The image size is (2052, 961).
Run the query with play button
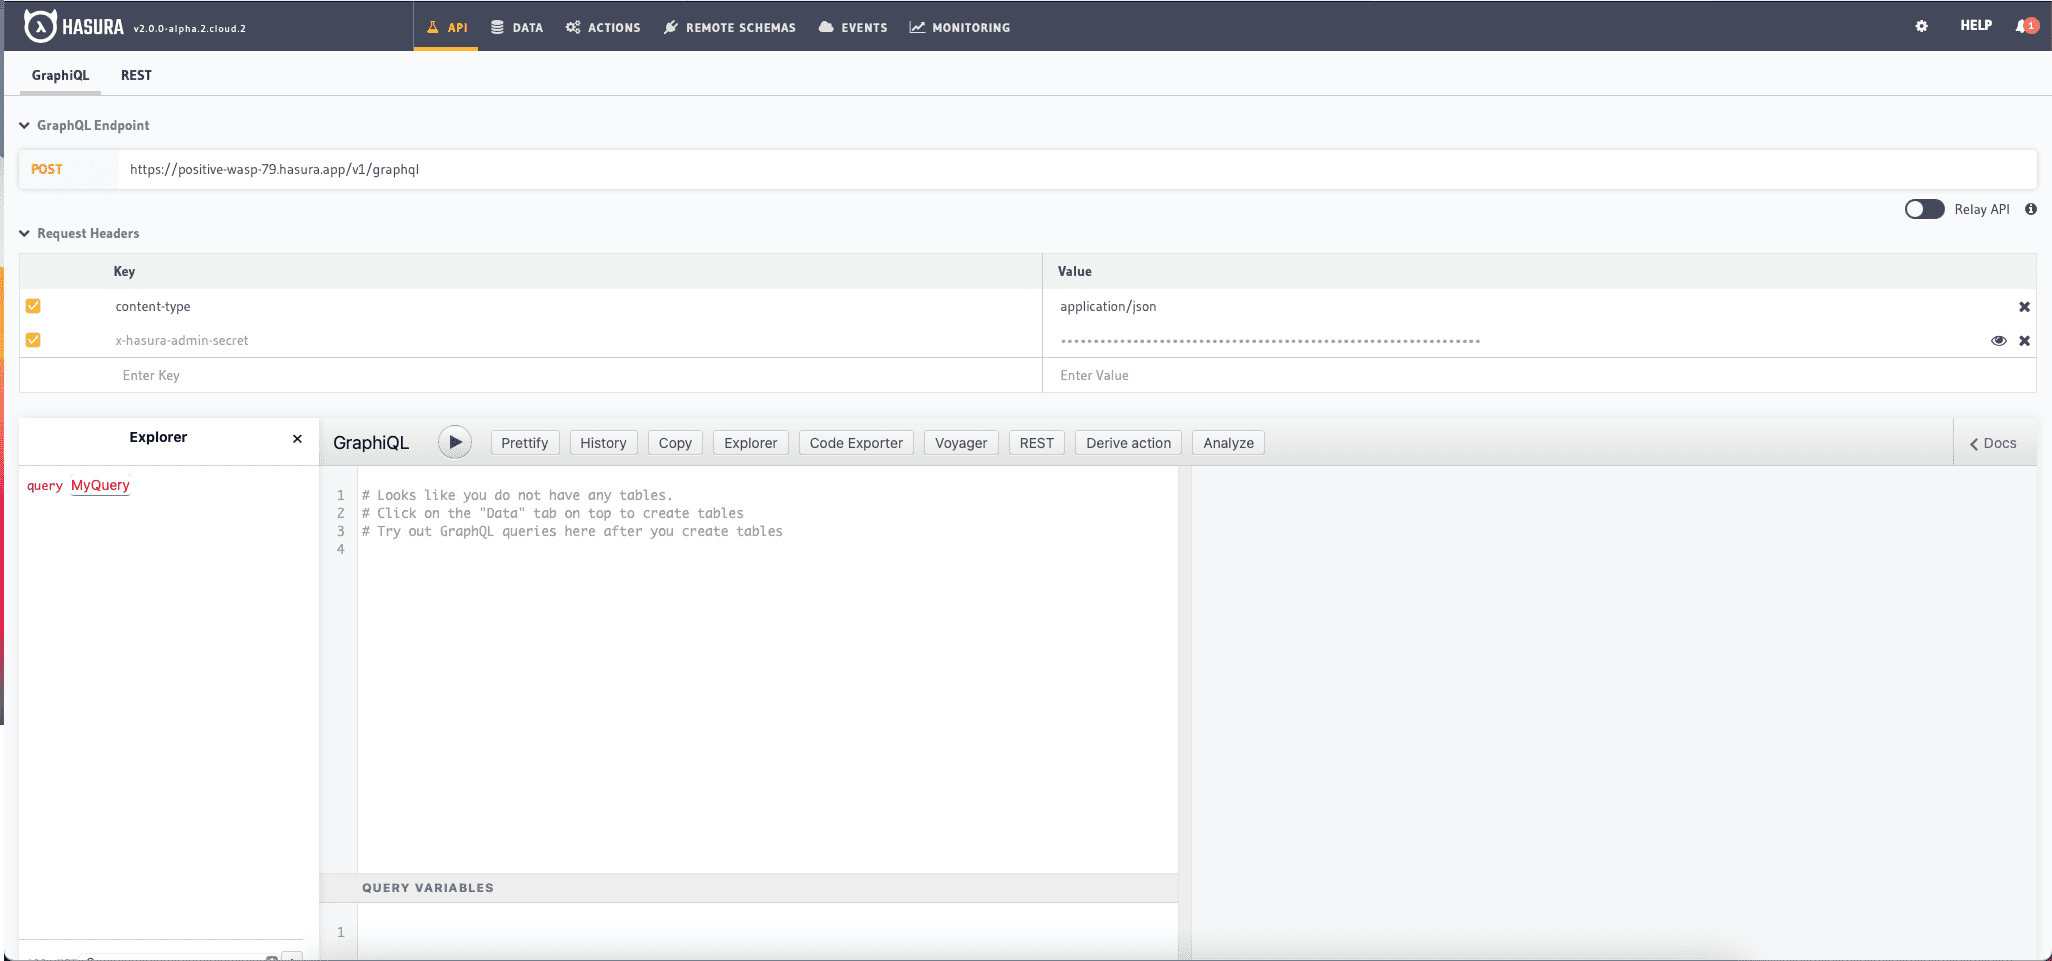pos(455,442)
